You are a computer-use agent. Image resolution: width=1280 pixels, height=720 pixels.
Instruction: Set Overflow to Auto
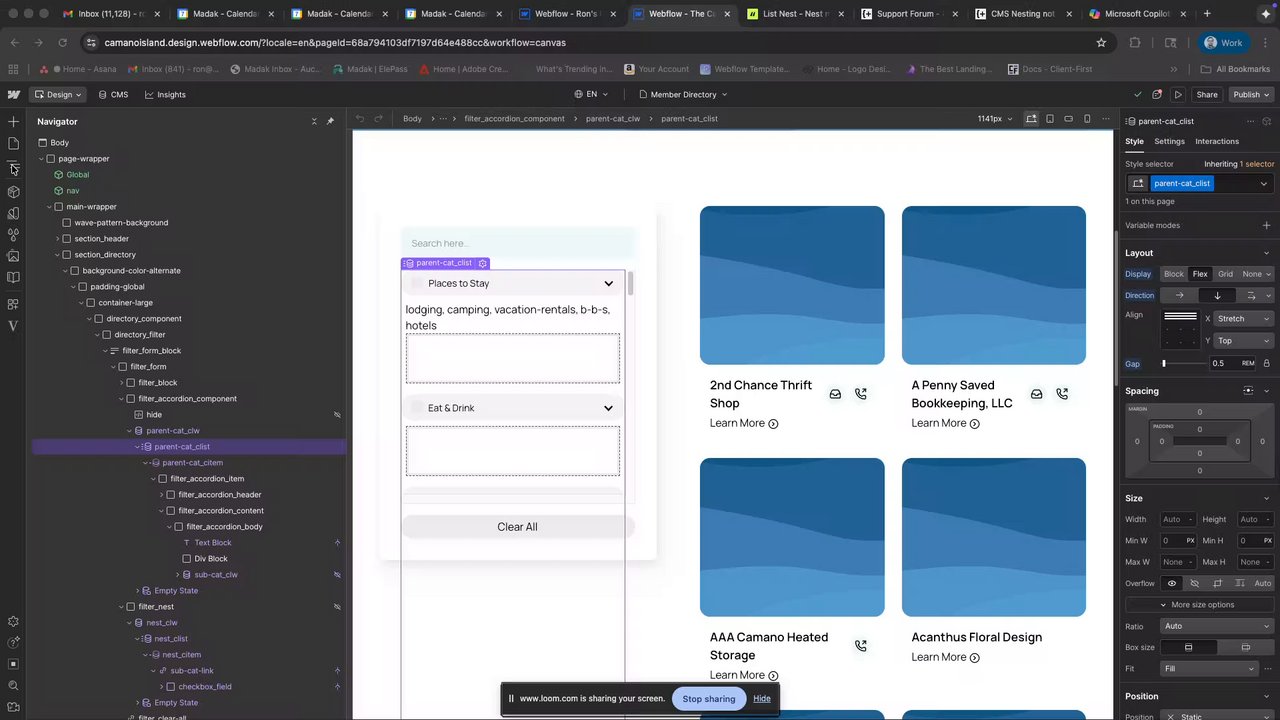pyautogui.click(x=1263, y=584)
